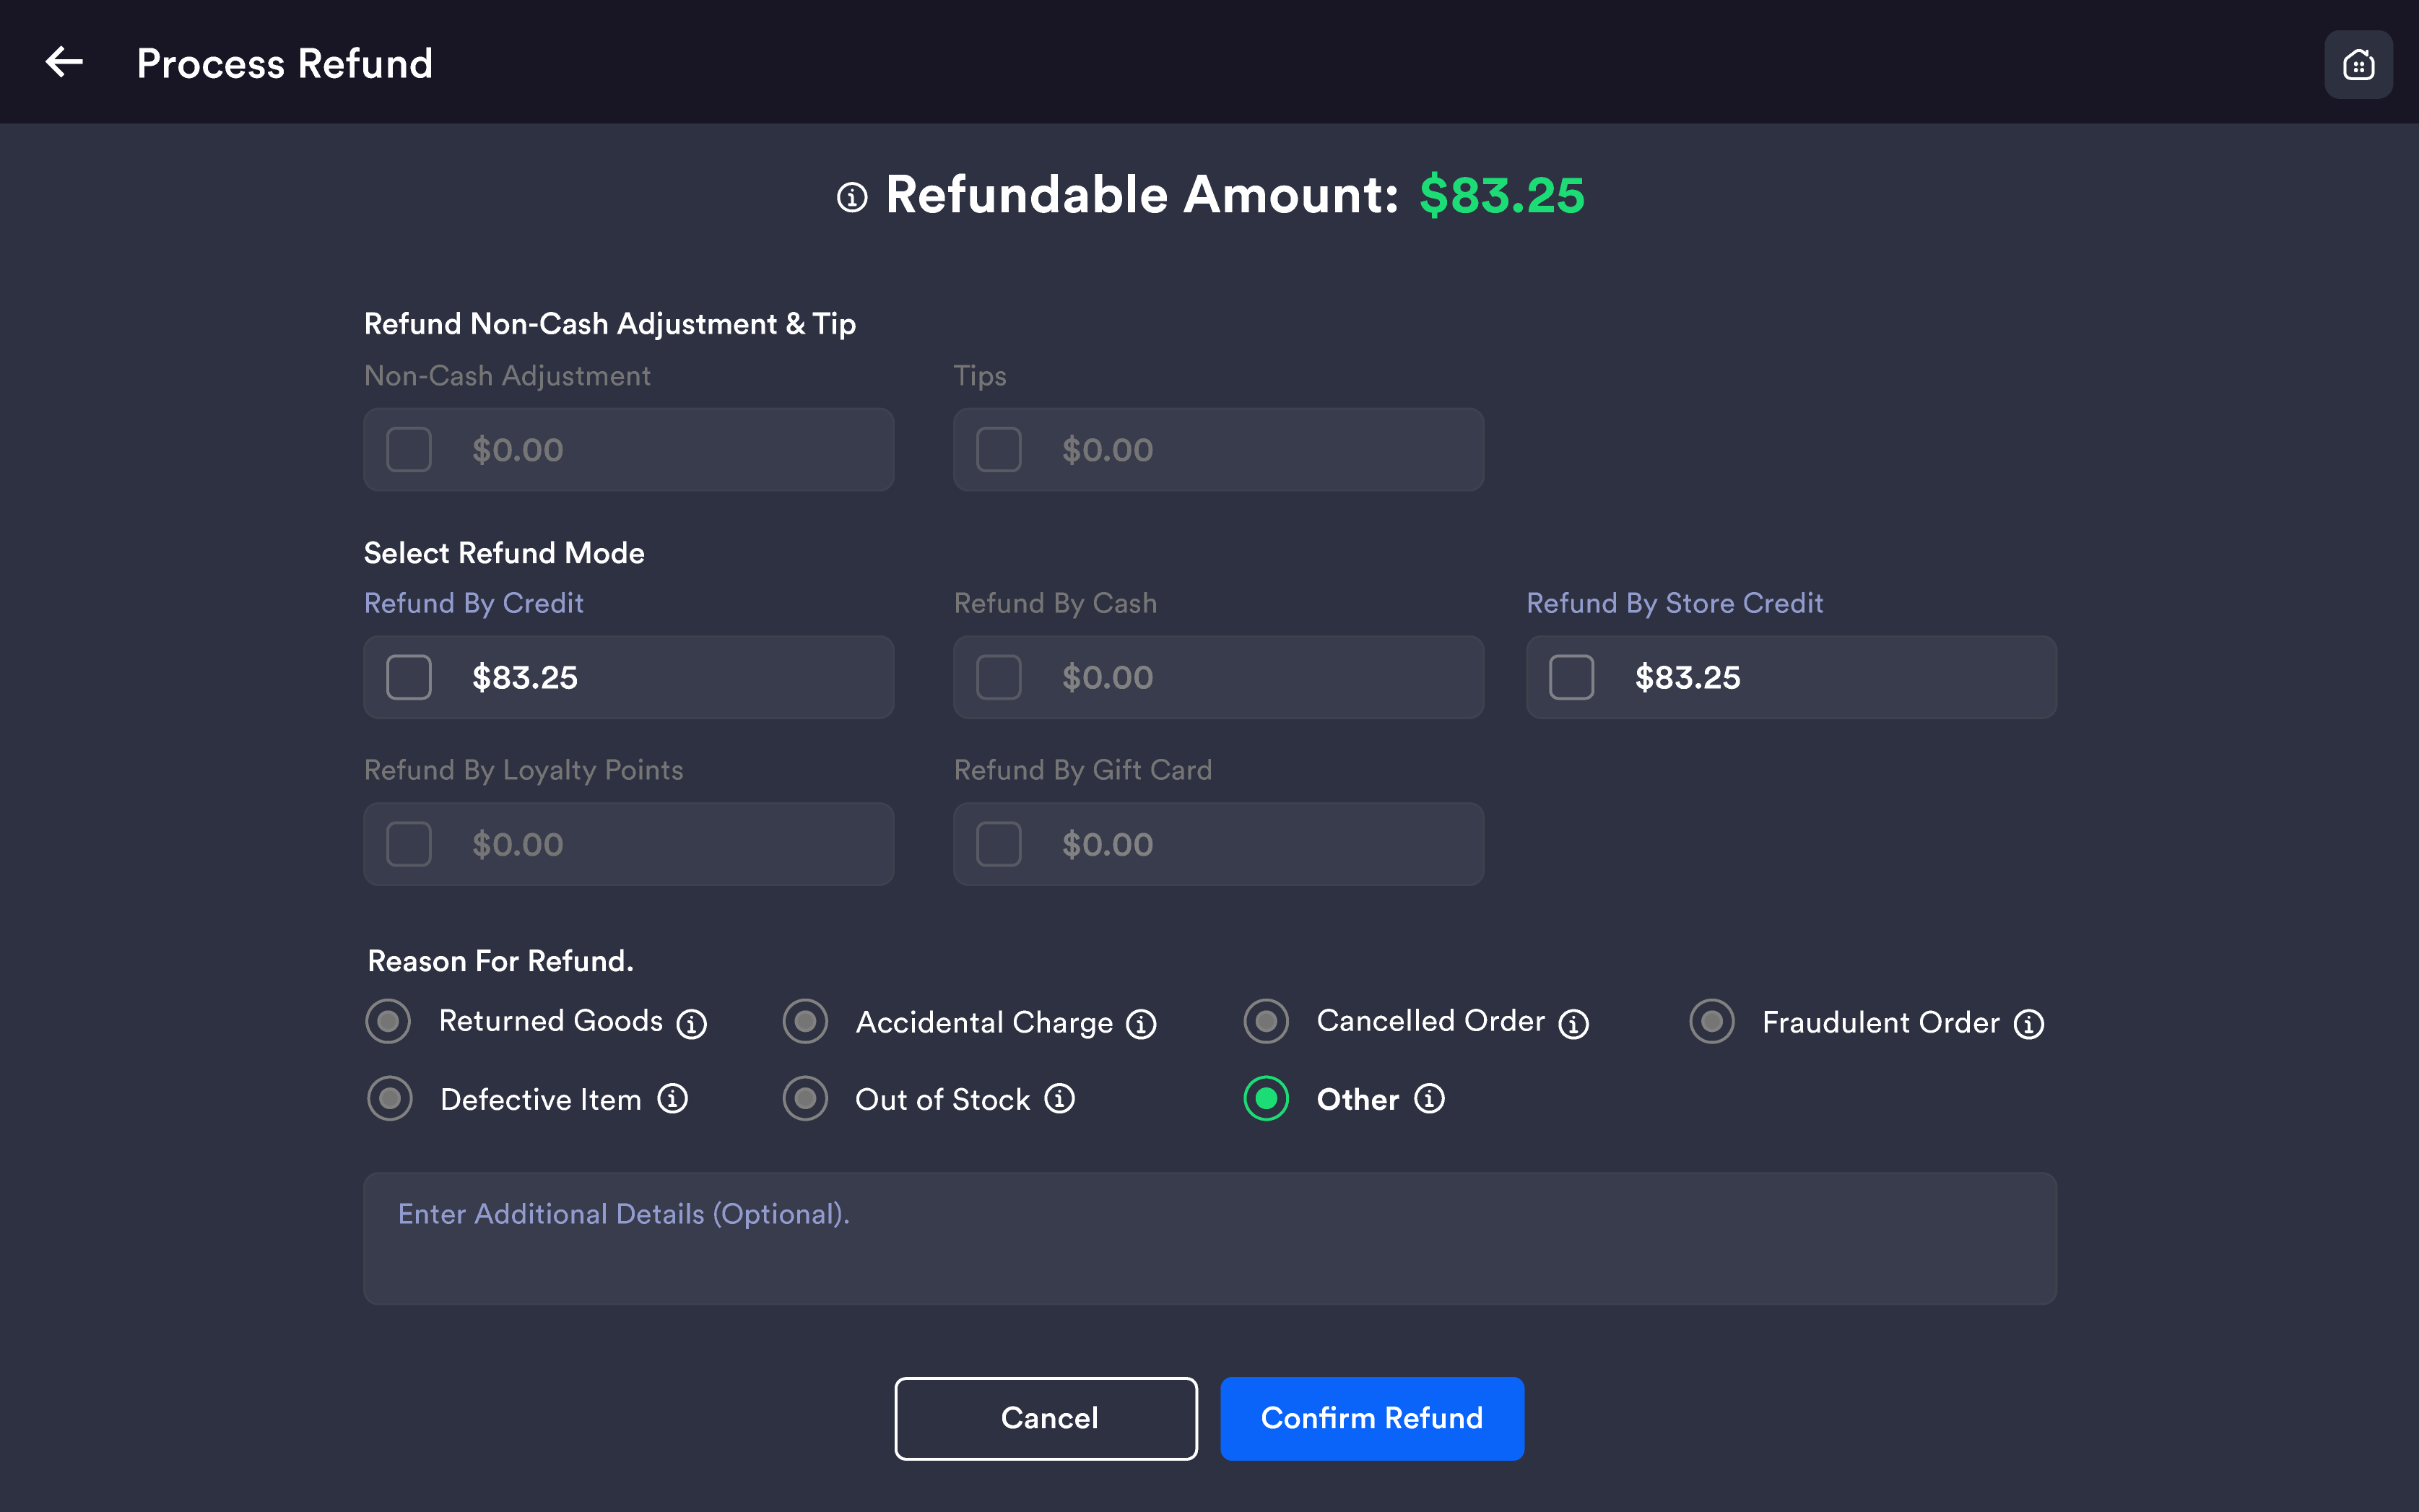Show info for Accidental Charge reason

point(1141,1023)
